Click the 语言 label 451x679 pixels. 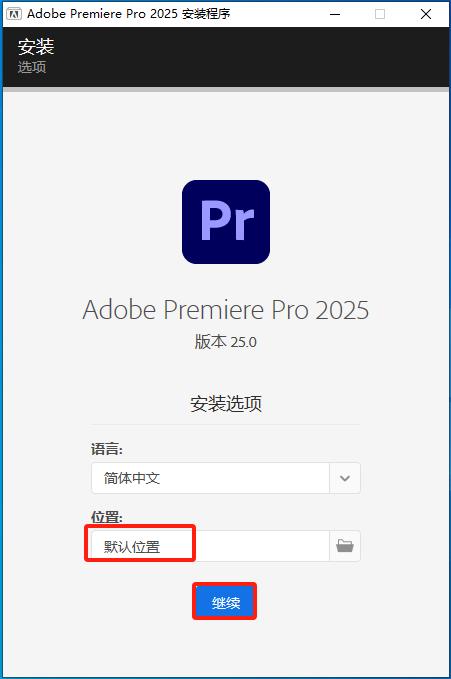[107, 449]
